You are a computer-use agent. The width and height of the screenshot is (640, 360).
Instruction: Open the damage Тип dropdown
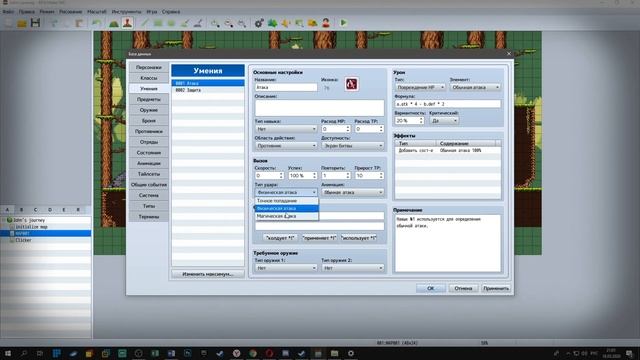pyautogui.click(x=420, y=87)
